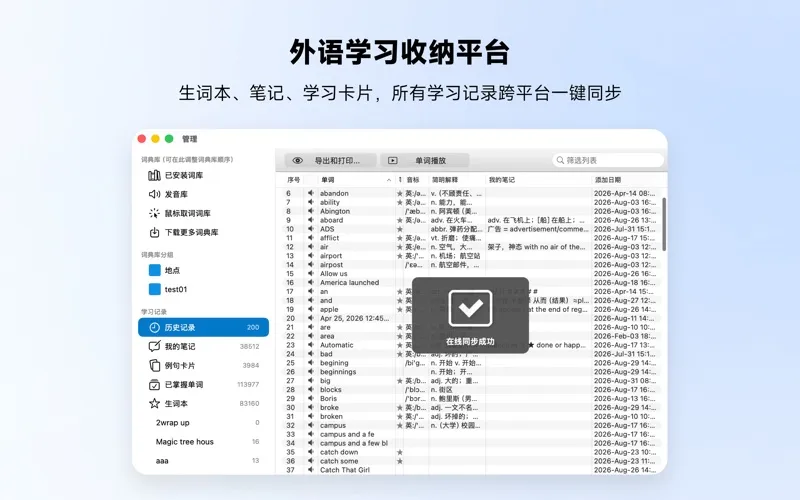
Task: Sort by the arrow-marked star column header
Action: pos(400,180)
